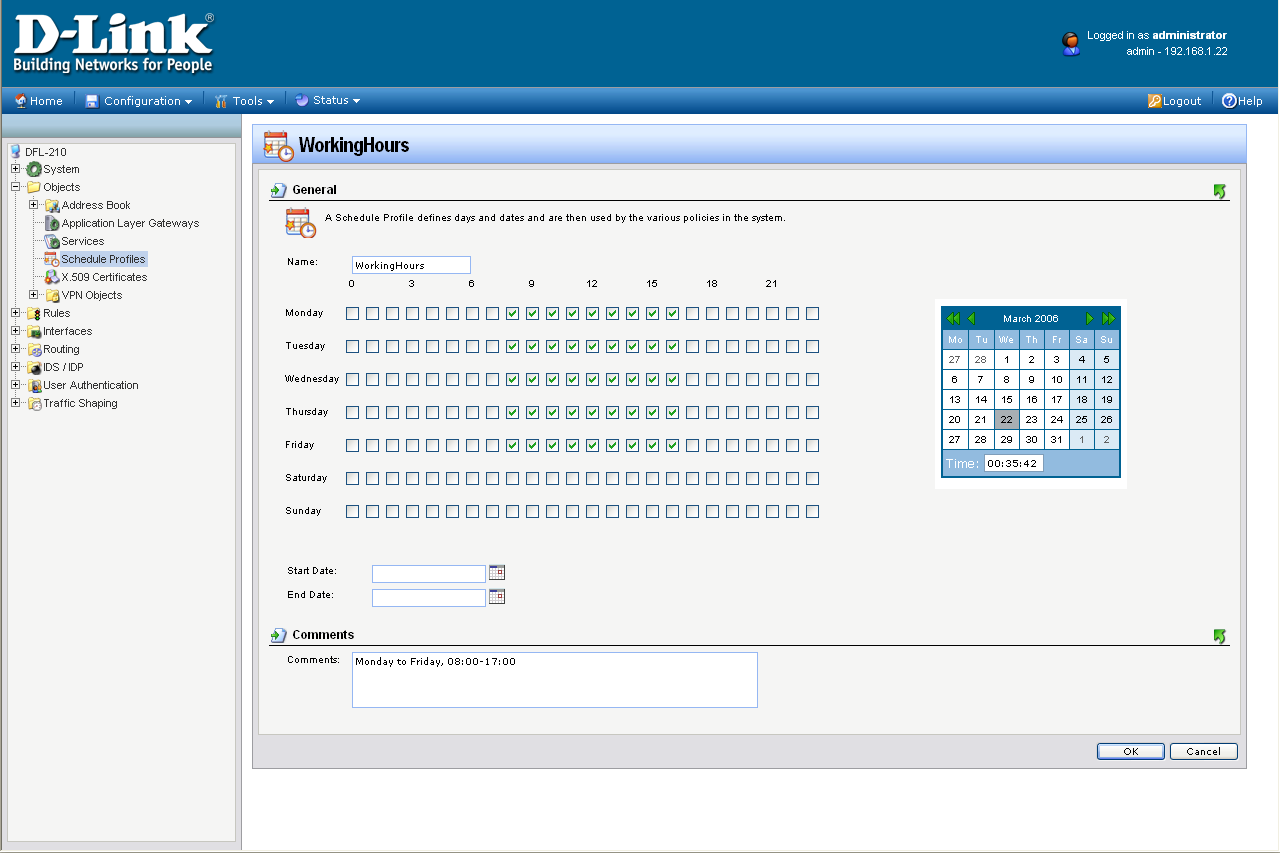Viewport: 1280px width, 853px height.
Task: Click the Schedule Profiles calendar icon in tree
Action: click(x=52, y=259)
